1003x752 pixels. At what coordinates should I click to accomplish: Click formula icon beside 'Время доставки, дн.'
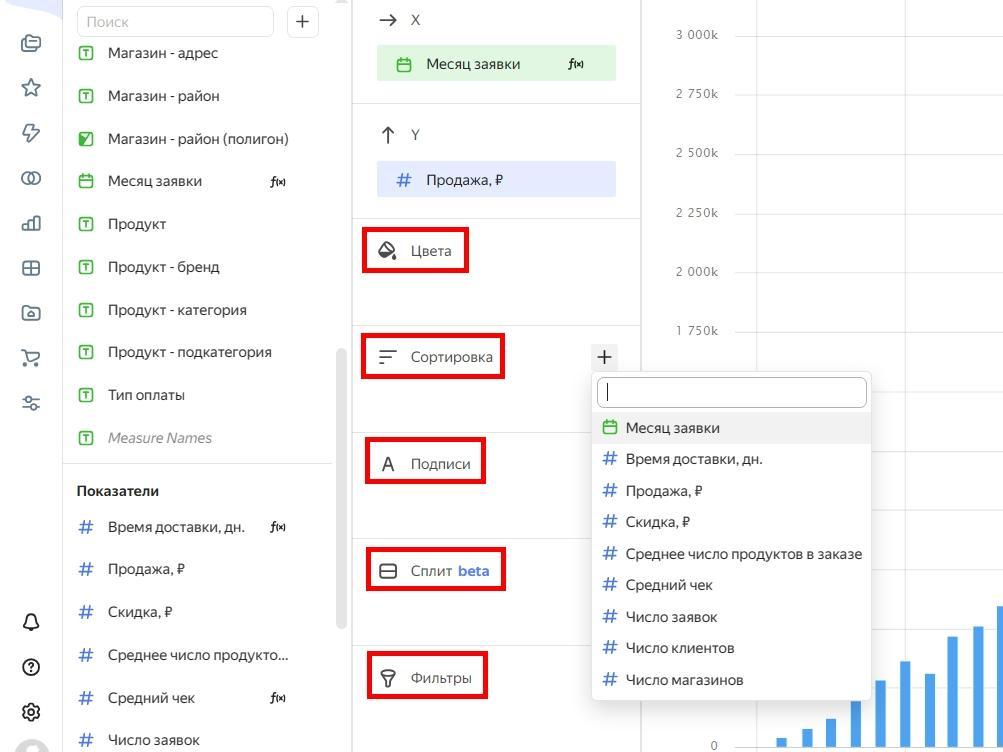(x=278, y=528)
